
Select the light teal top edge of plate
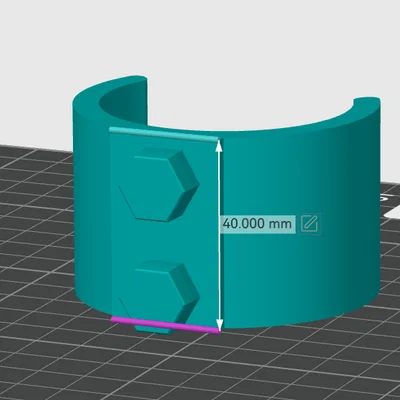[x=164, y=134]
